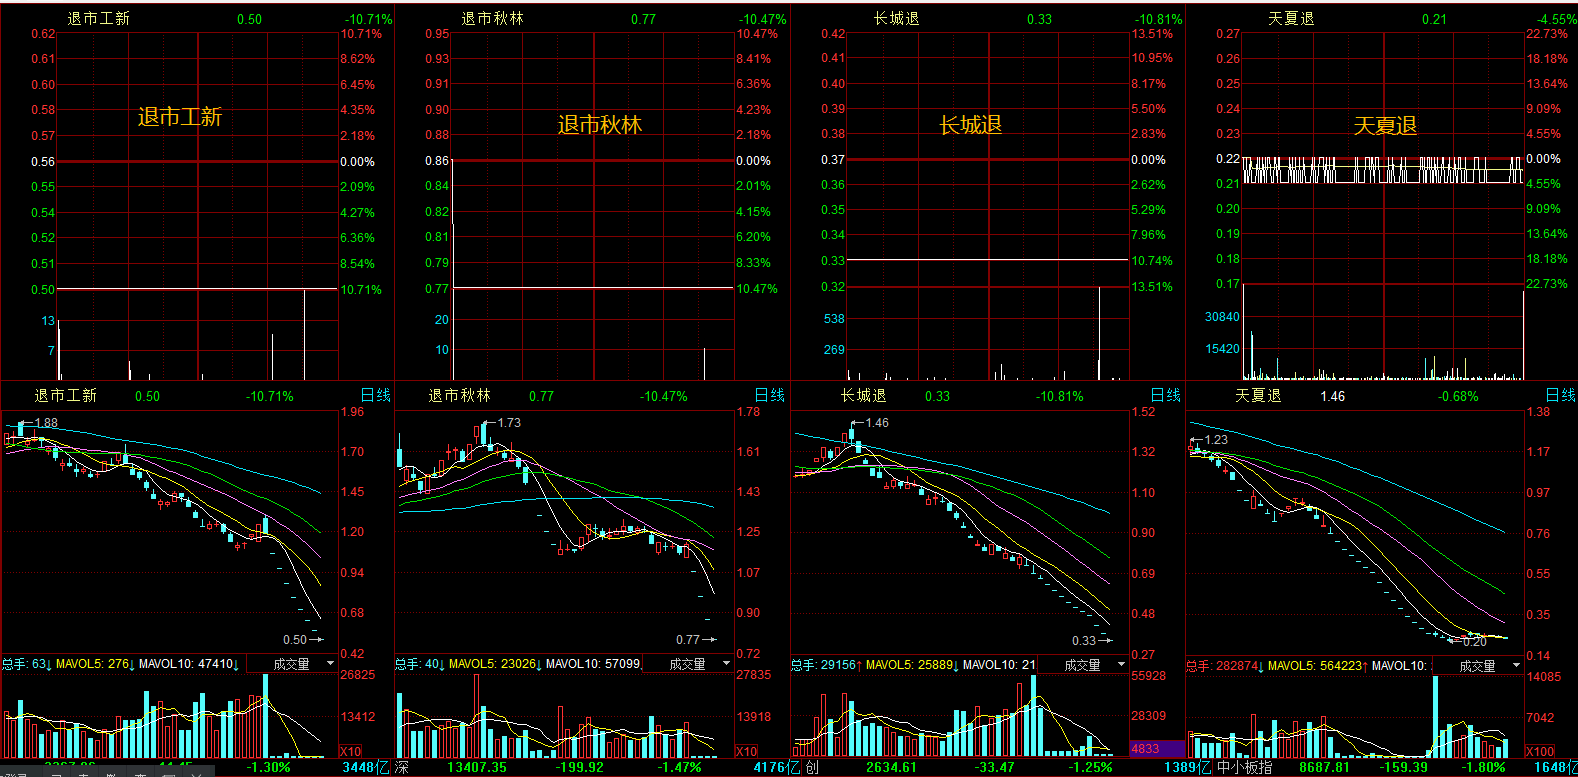Open 中小板指 index in status bar
1578x777 pixels.
pos(1245,767)
